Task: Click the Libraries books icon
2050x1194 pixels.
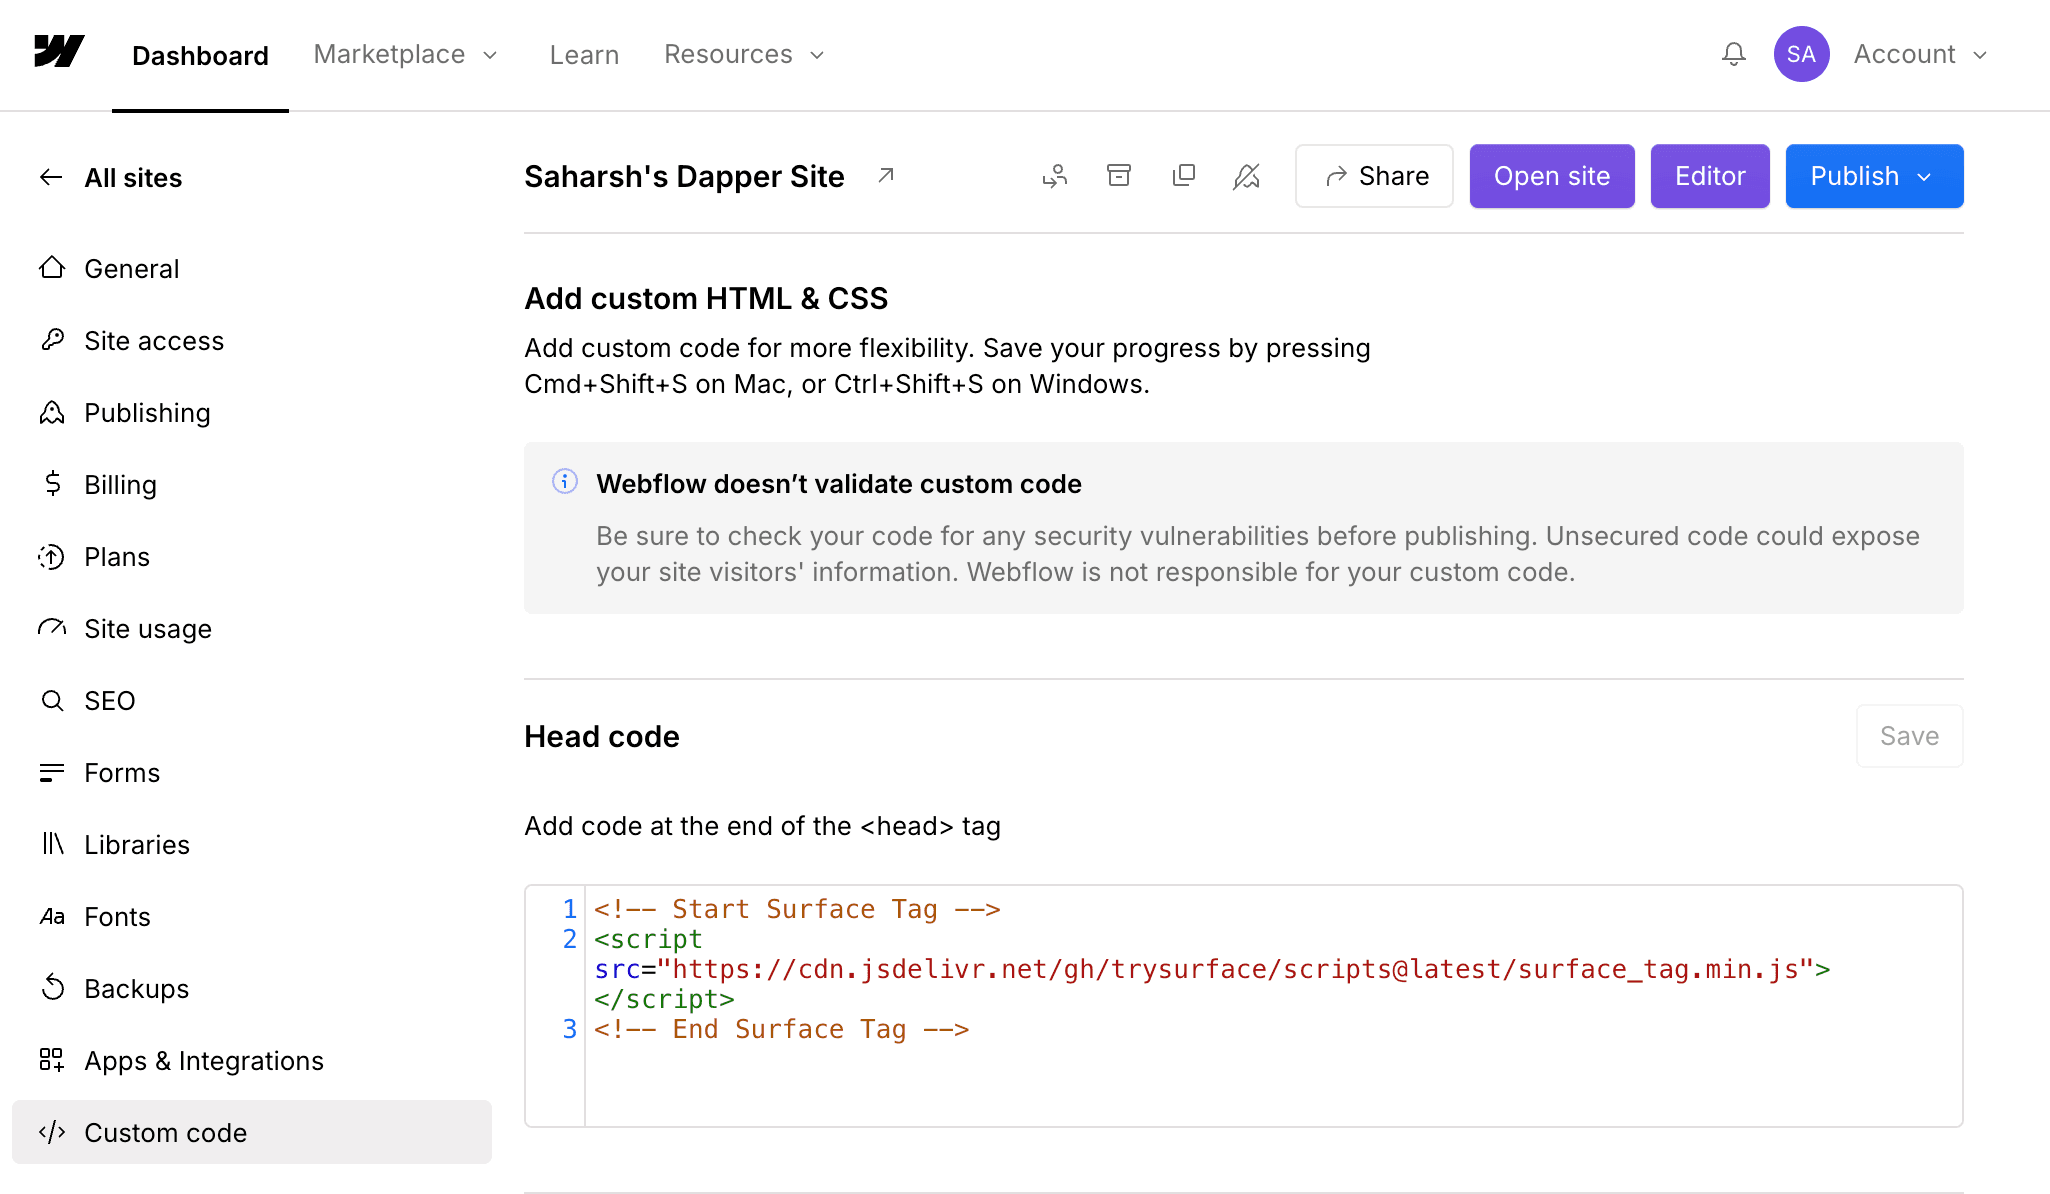Action: pyautogui.click(x=52, y=844)
